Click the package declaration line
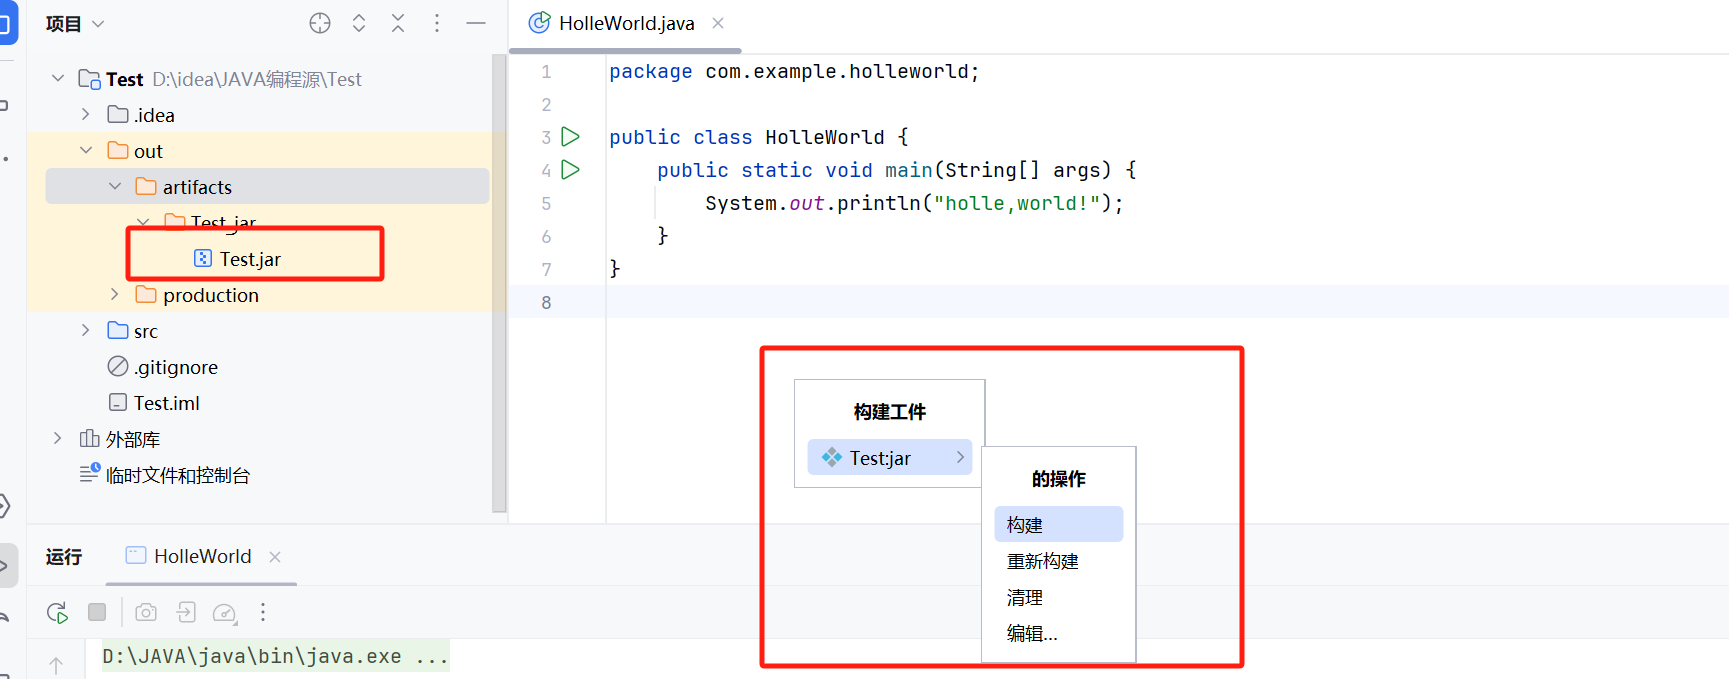Viewport: 1729px width, 679px height. click(794, 71)
